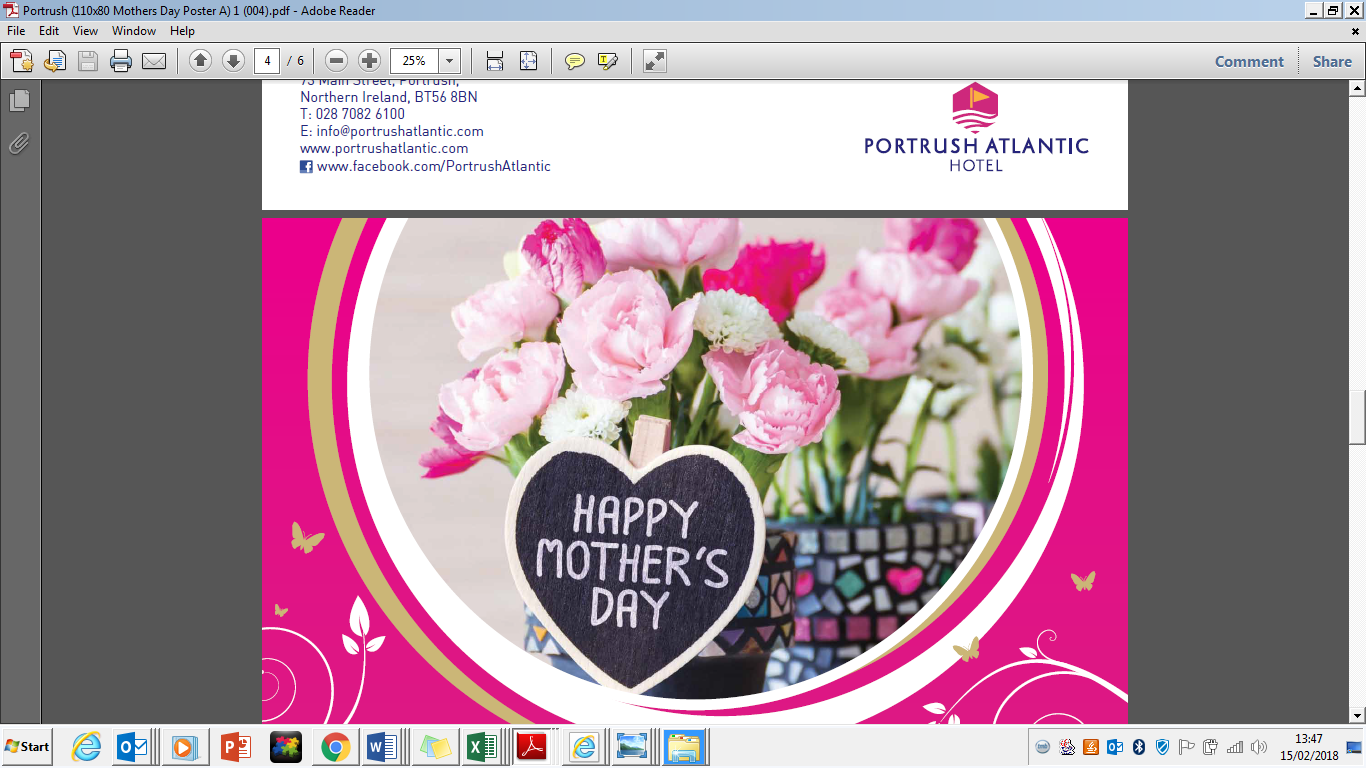Select the highlight text tool
1366x768 pixels.
coord(607,61)
